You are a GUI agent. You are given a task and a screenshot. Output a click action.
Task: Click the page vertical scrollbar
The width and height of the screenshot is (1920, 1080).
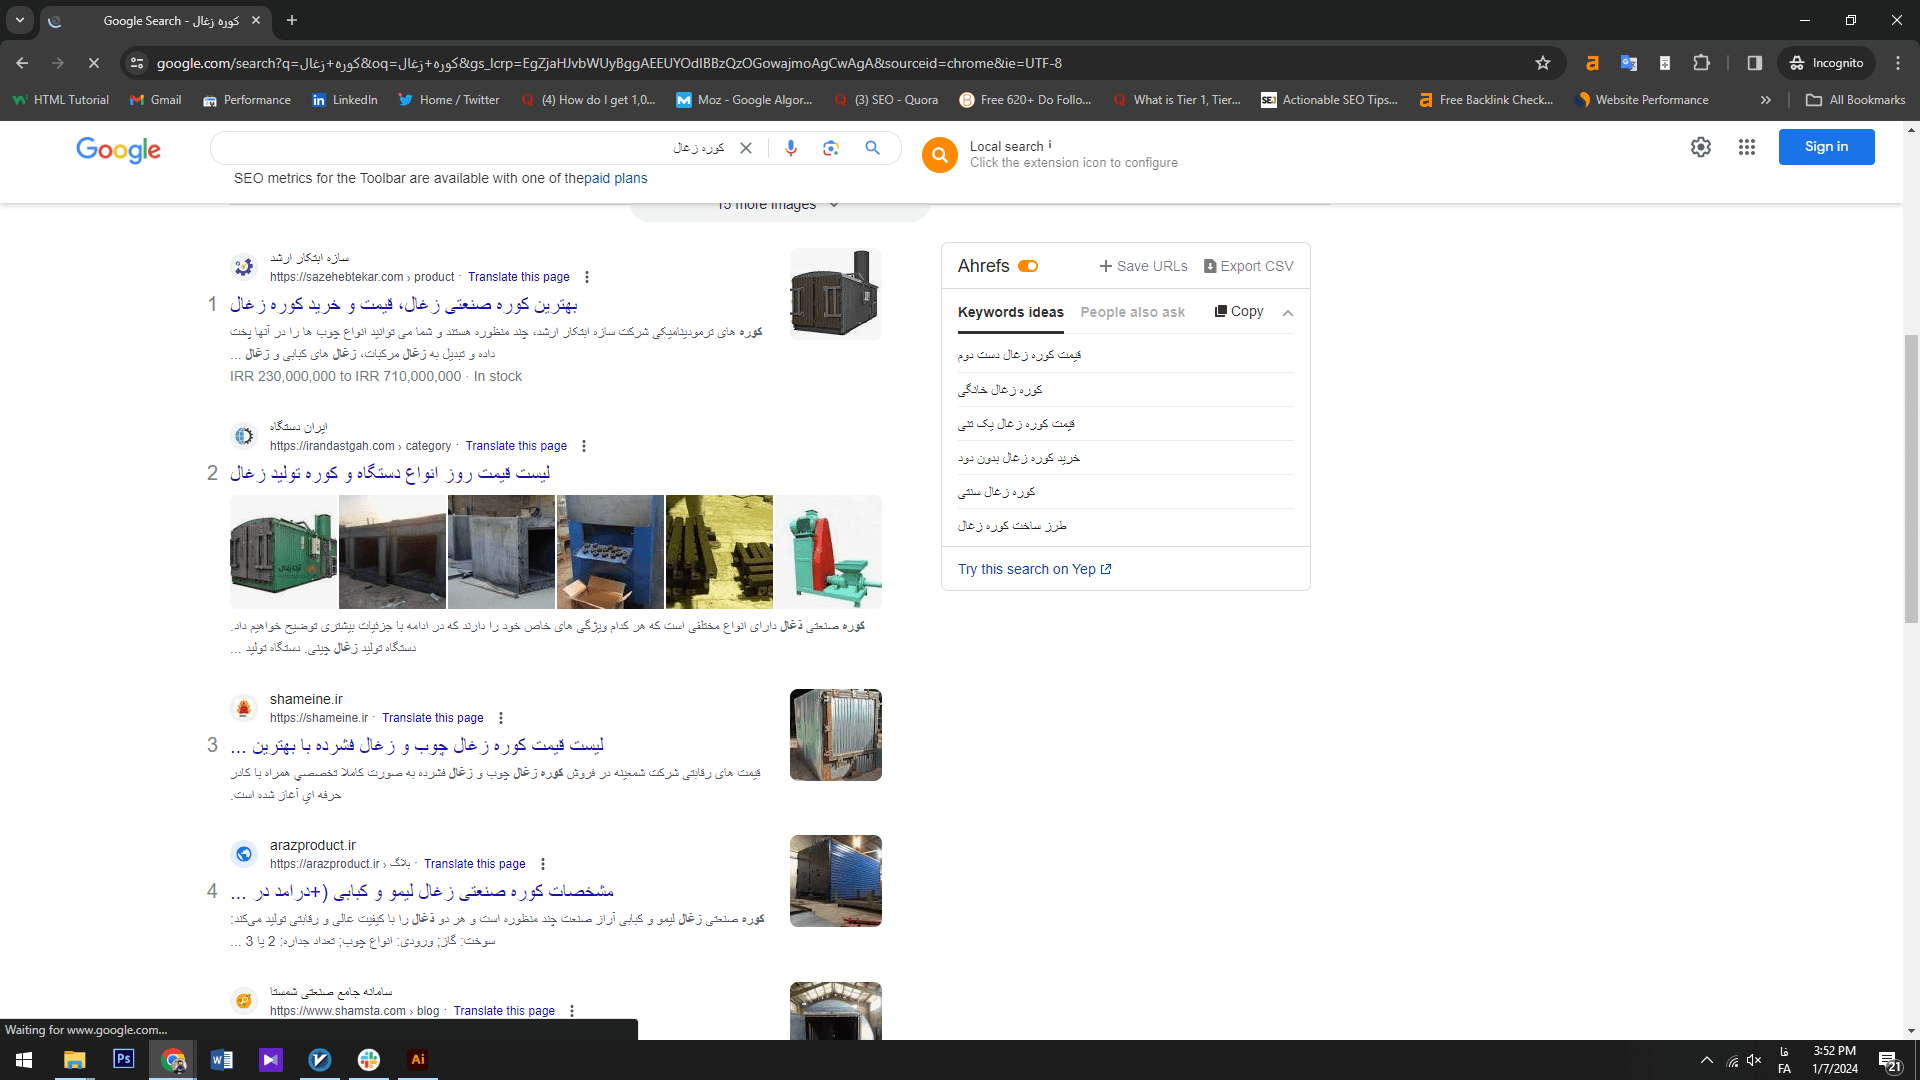pos(1911,480)
